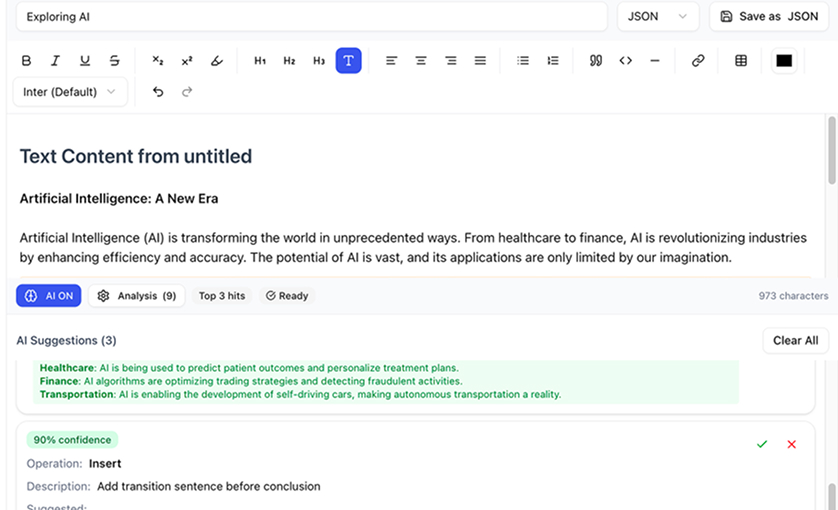Insert a hyperlink
838x510 pixels.
(x=698, y=61)
